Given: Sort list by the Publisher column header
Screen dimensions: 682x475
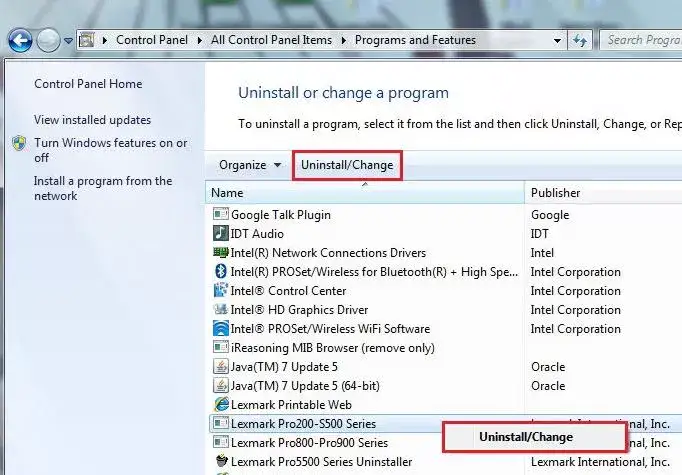Looking at the screenshot, I should (604, 193).
